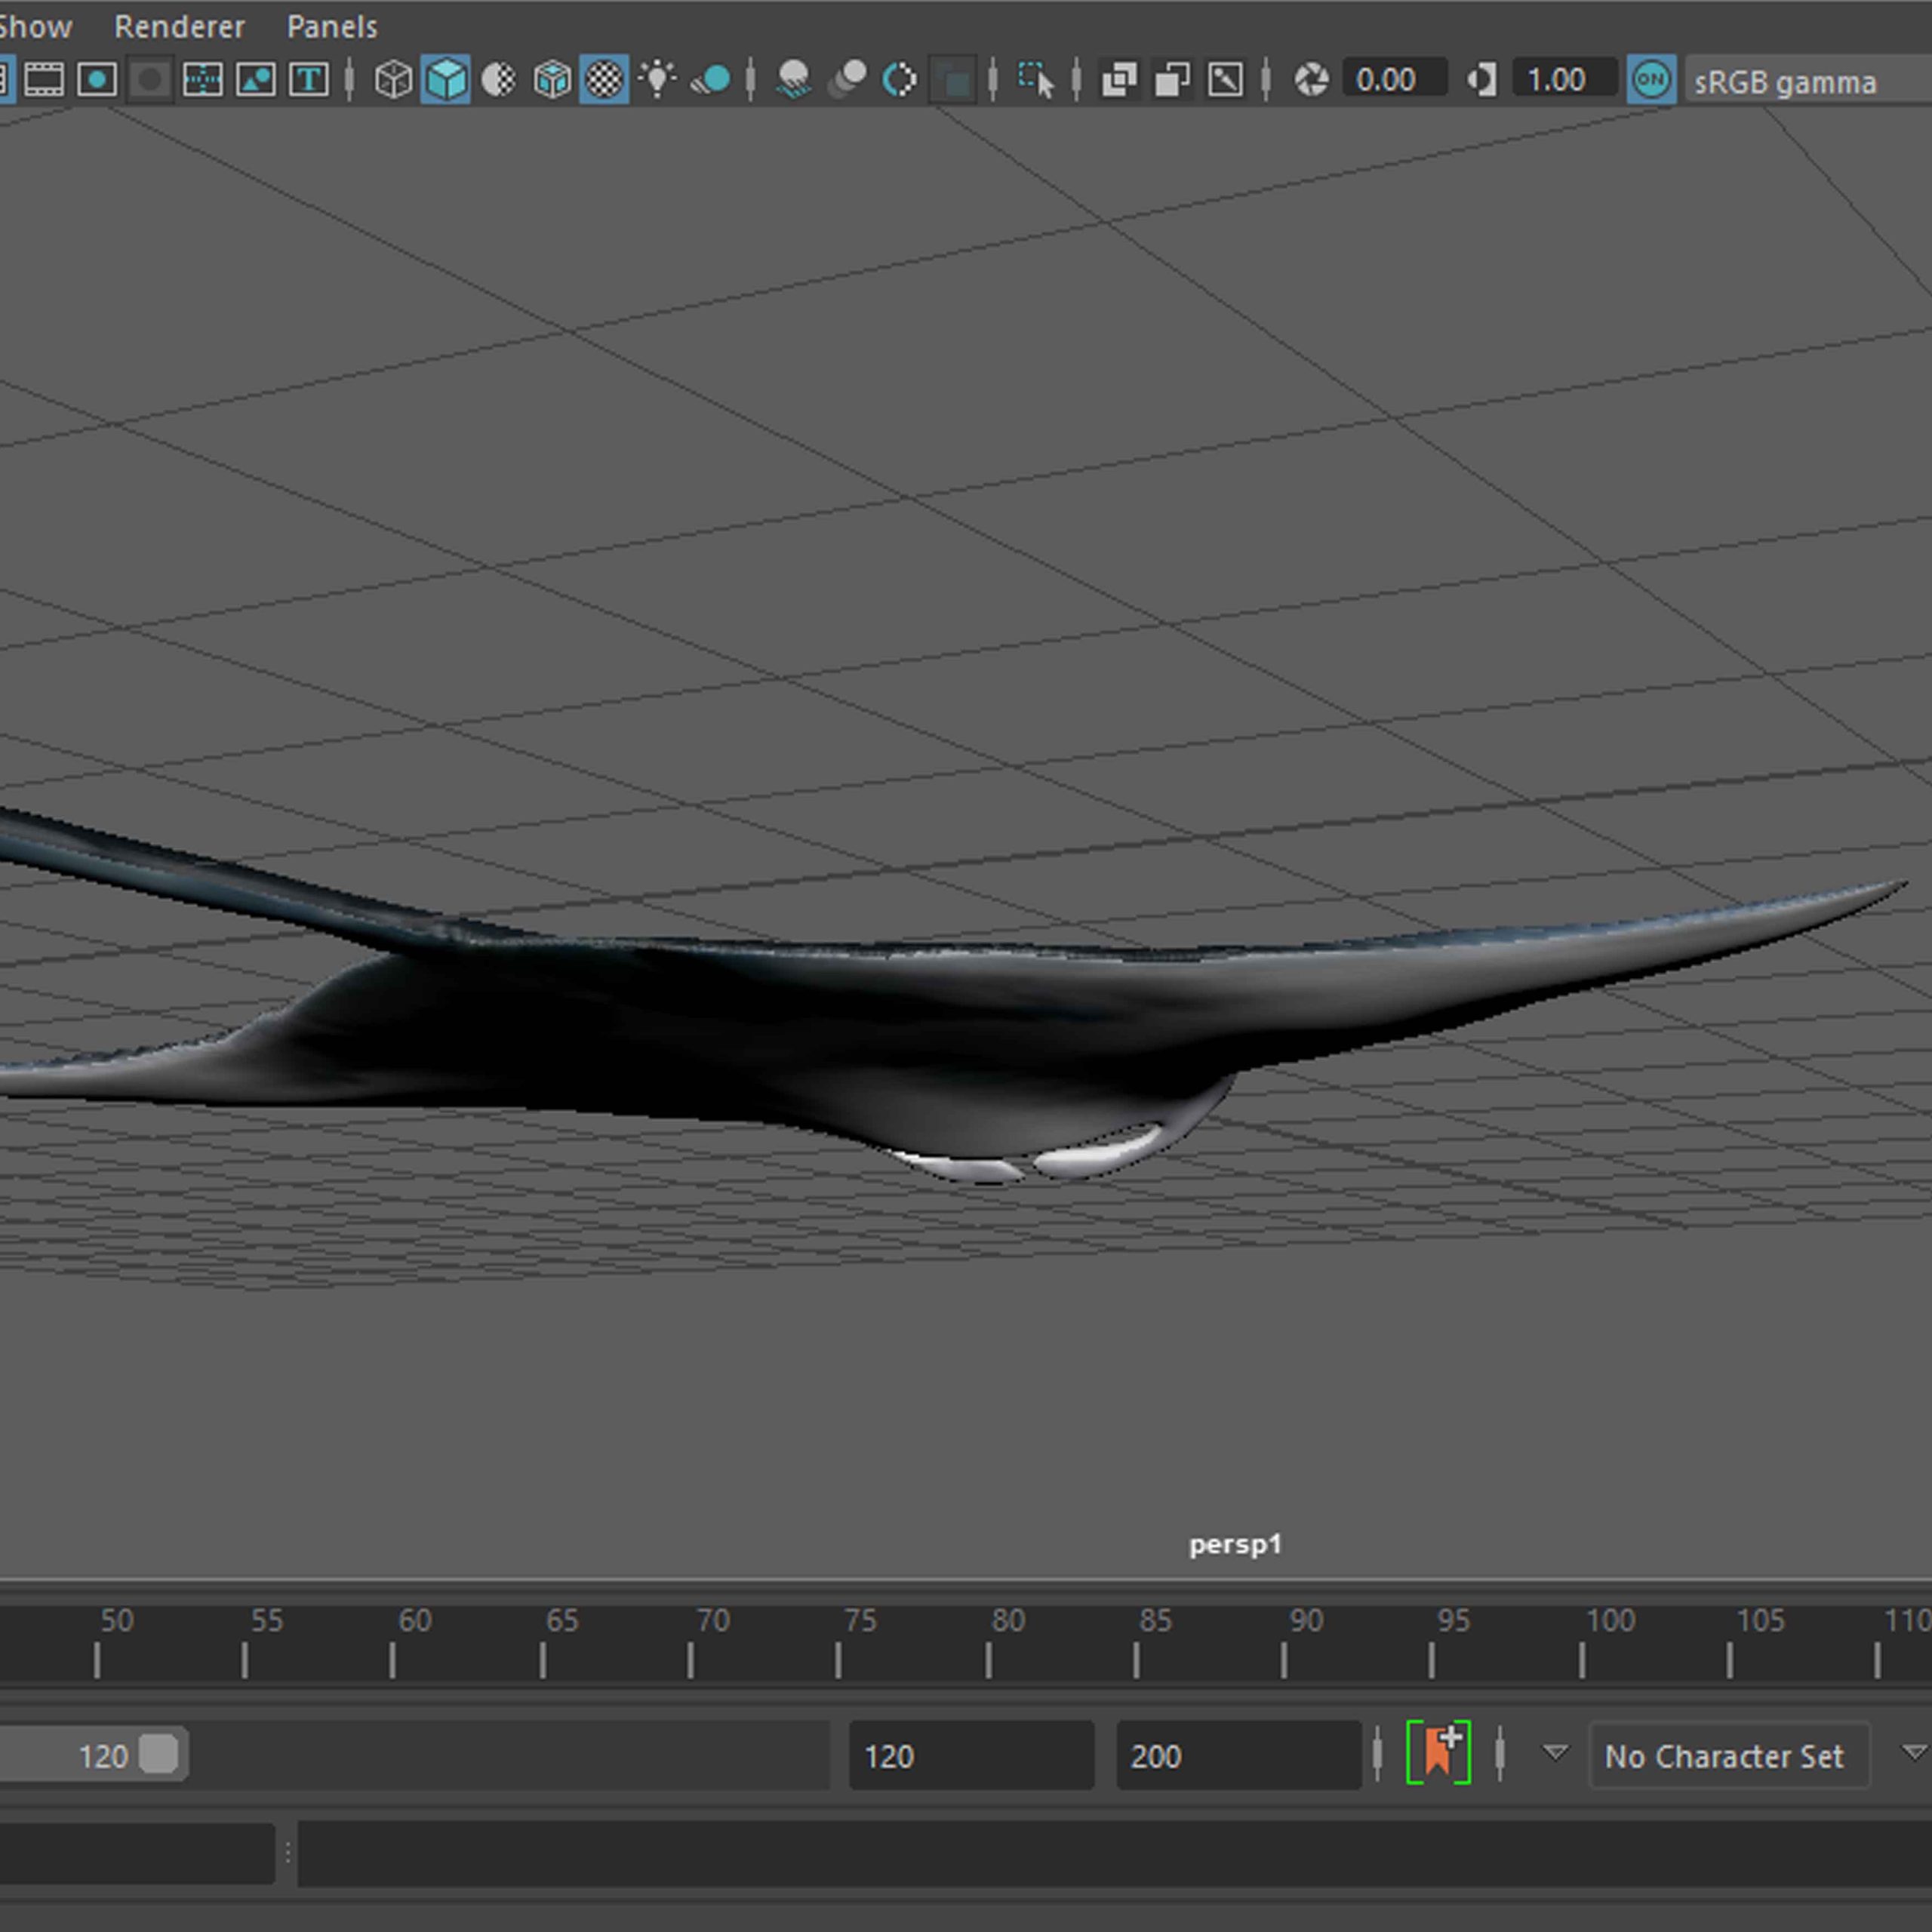Open the Renderer menu
Viewport: 1932px width, 1932px height.
click(179, 27)
